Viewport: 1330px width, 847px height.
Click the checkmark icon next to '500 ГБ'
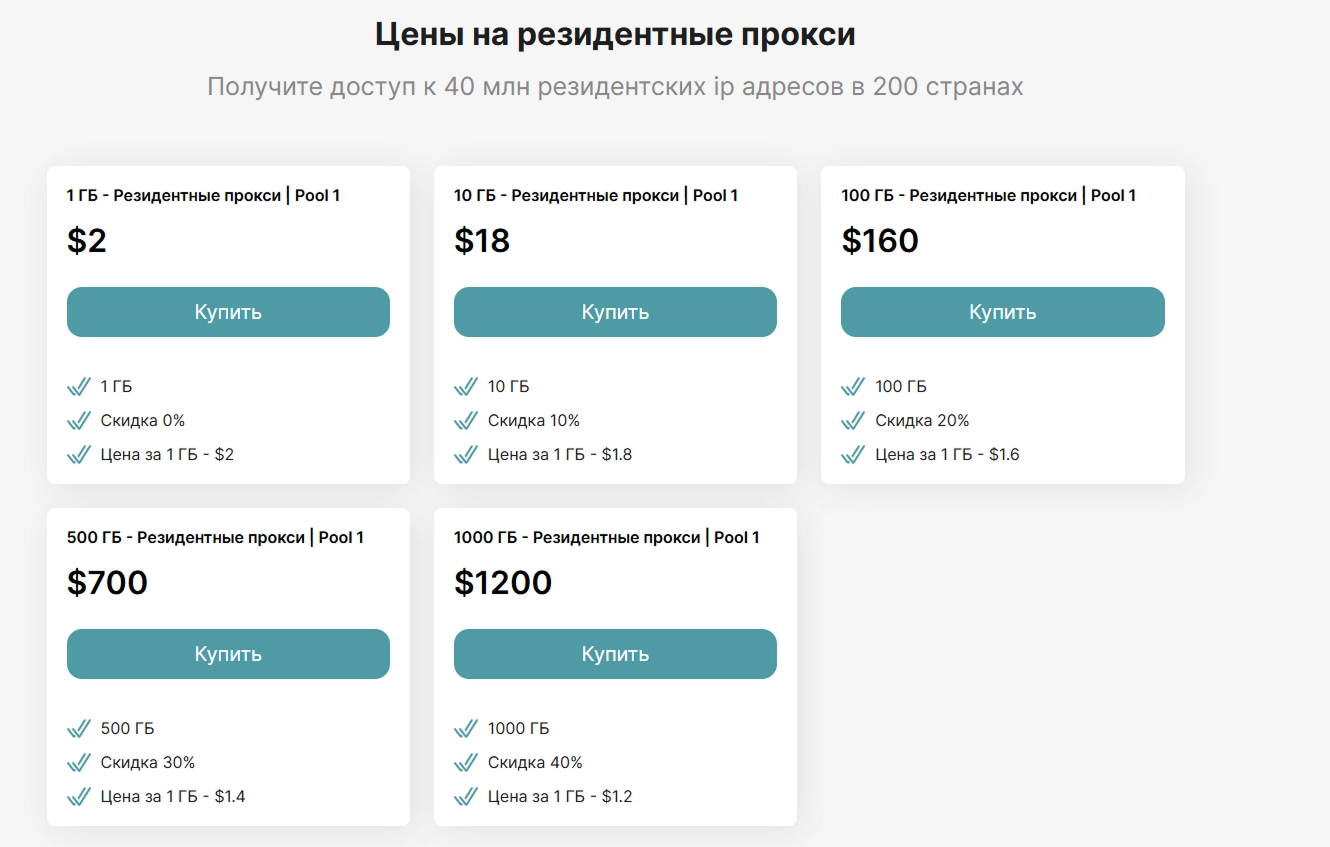[79, 728]
